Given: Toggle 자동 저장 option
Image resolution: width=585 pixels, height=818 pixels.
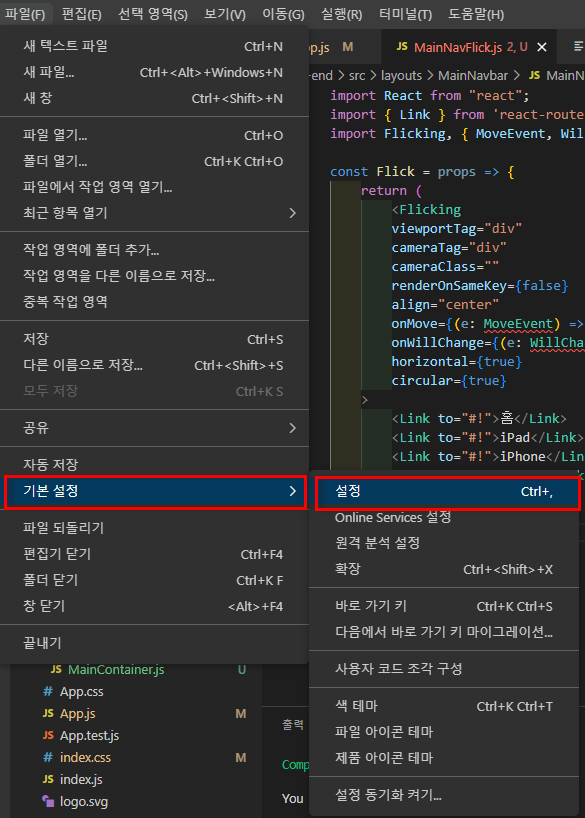Looking at the screenshot, I should [x=154, y=465].
